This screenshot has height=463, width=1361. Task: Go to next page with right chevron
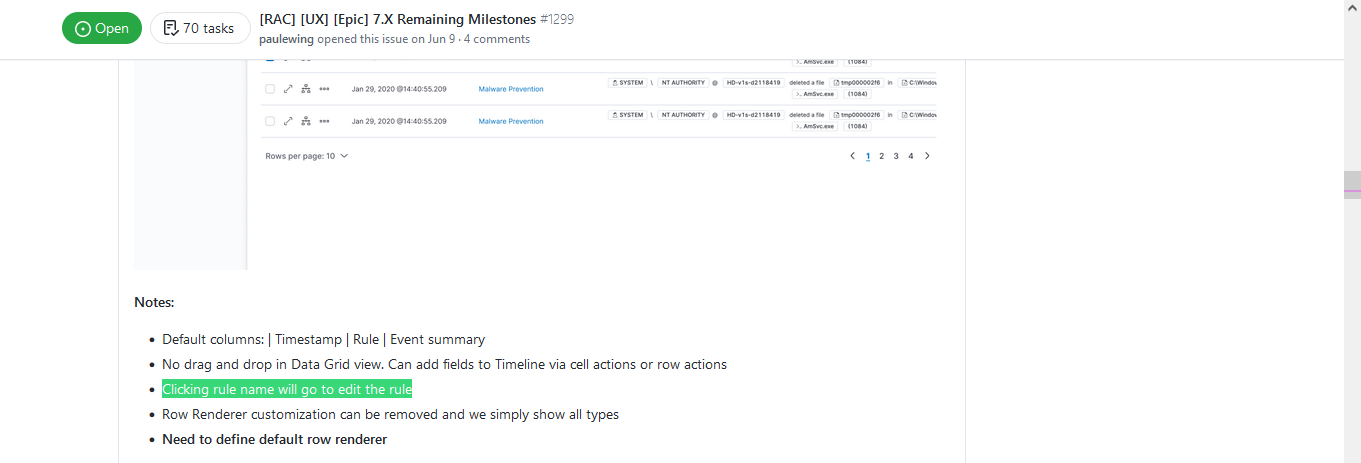[x=927, y=156]
